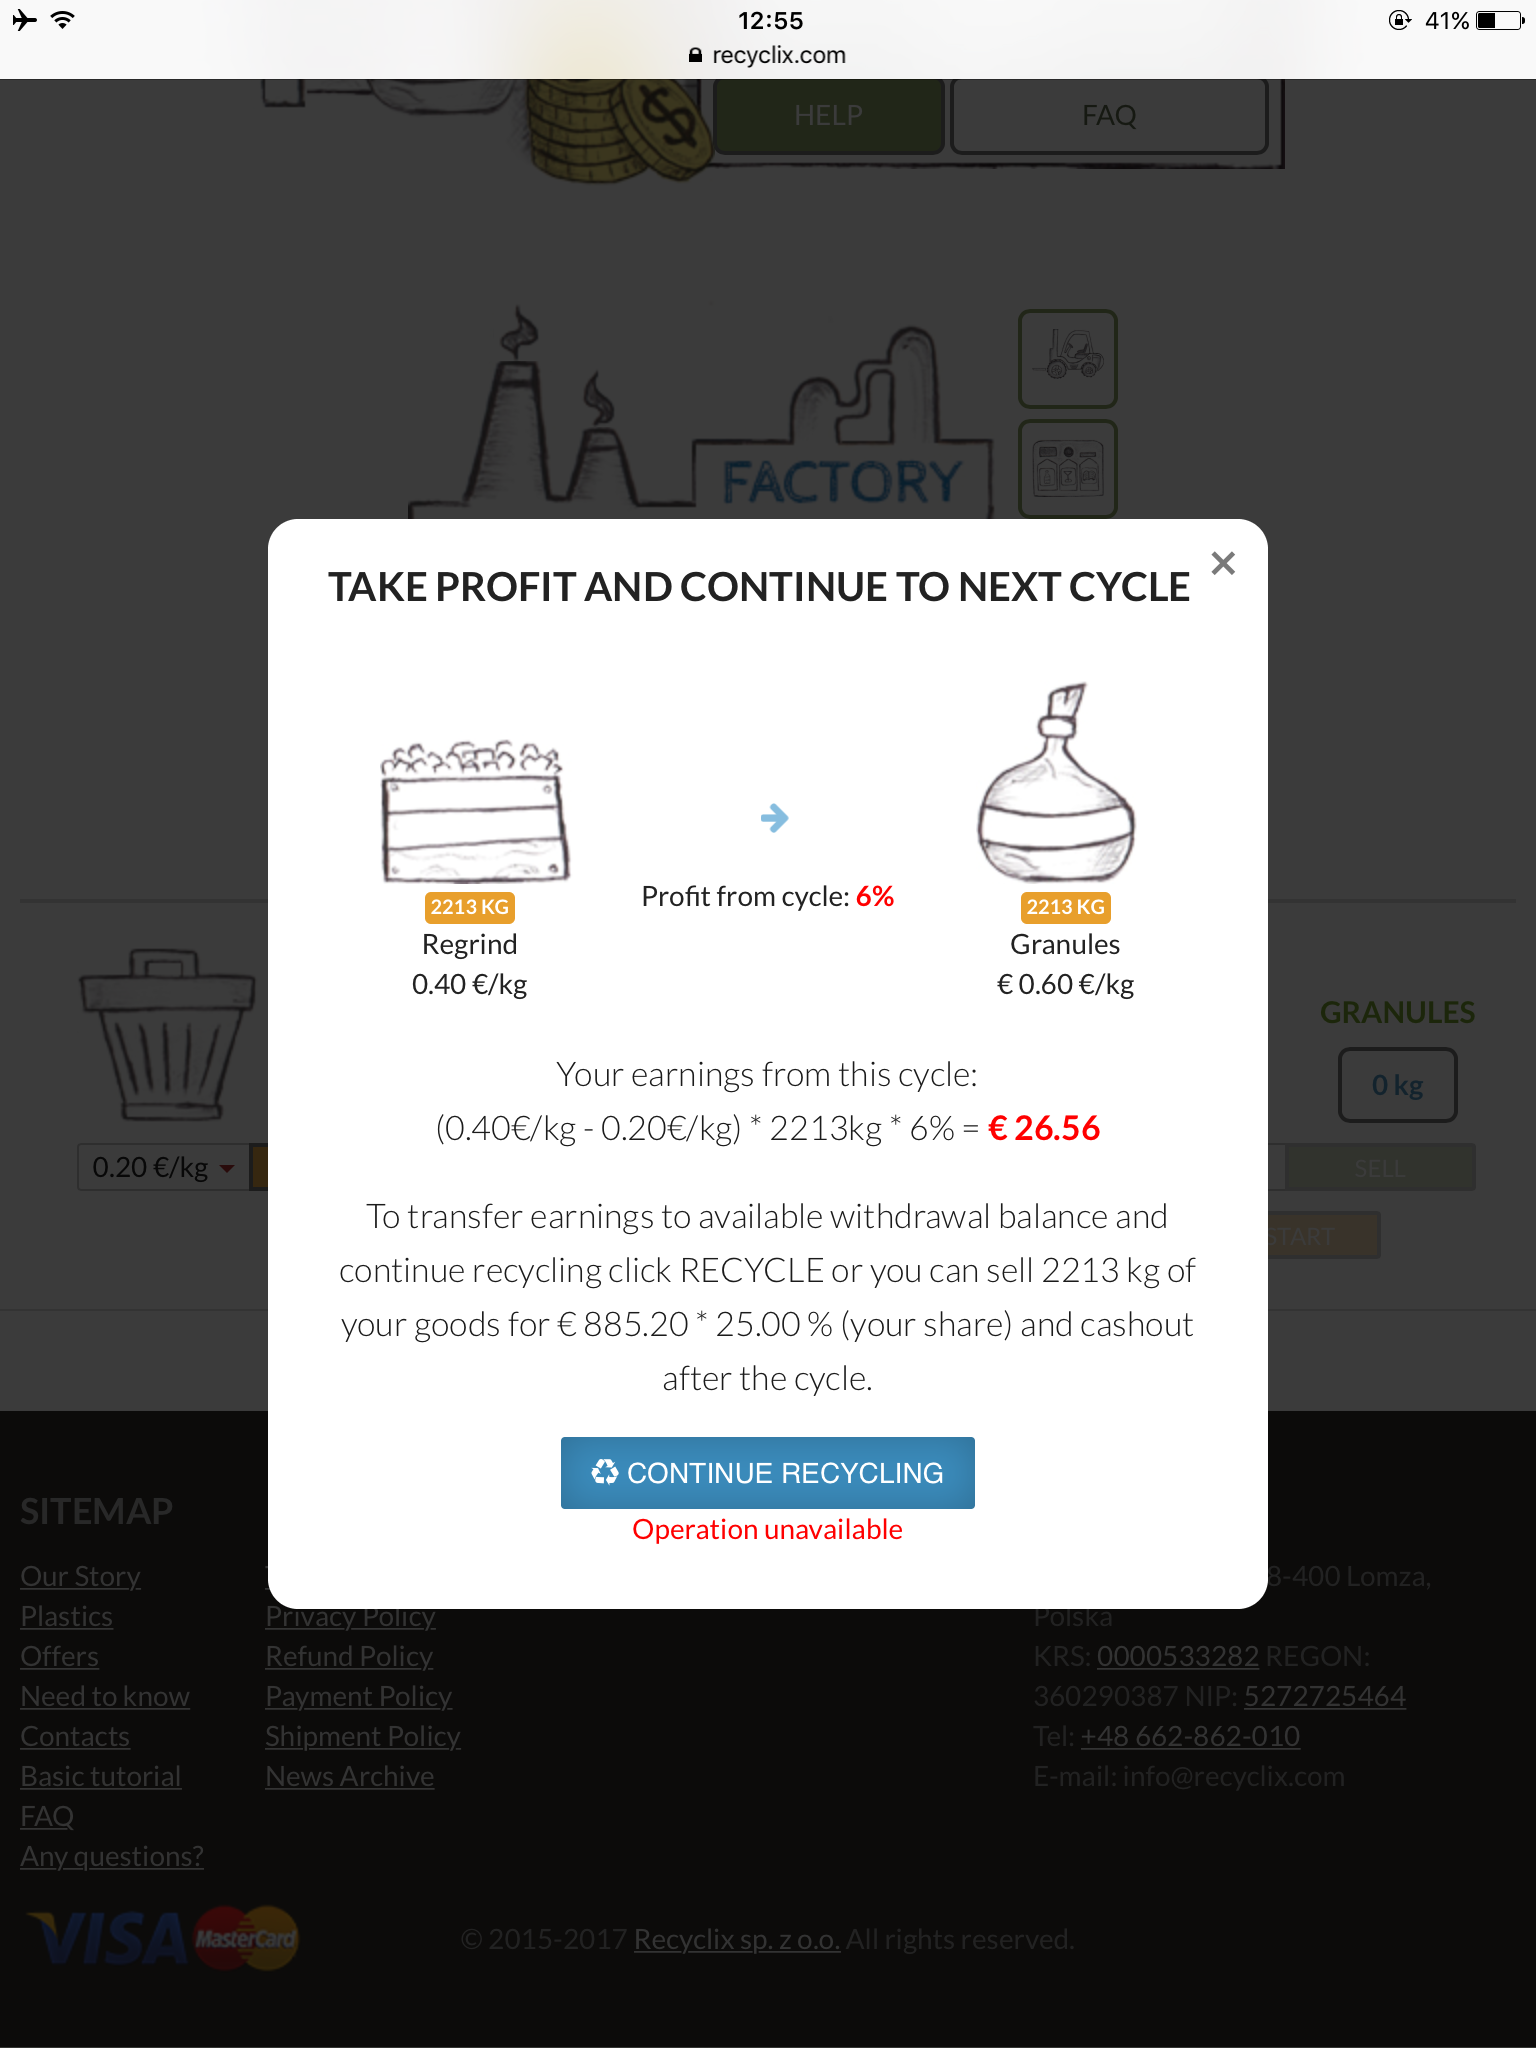Click the granules sack icon
Viewport: 1536px width, 2048px height.
[1056, 786]
